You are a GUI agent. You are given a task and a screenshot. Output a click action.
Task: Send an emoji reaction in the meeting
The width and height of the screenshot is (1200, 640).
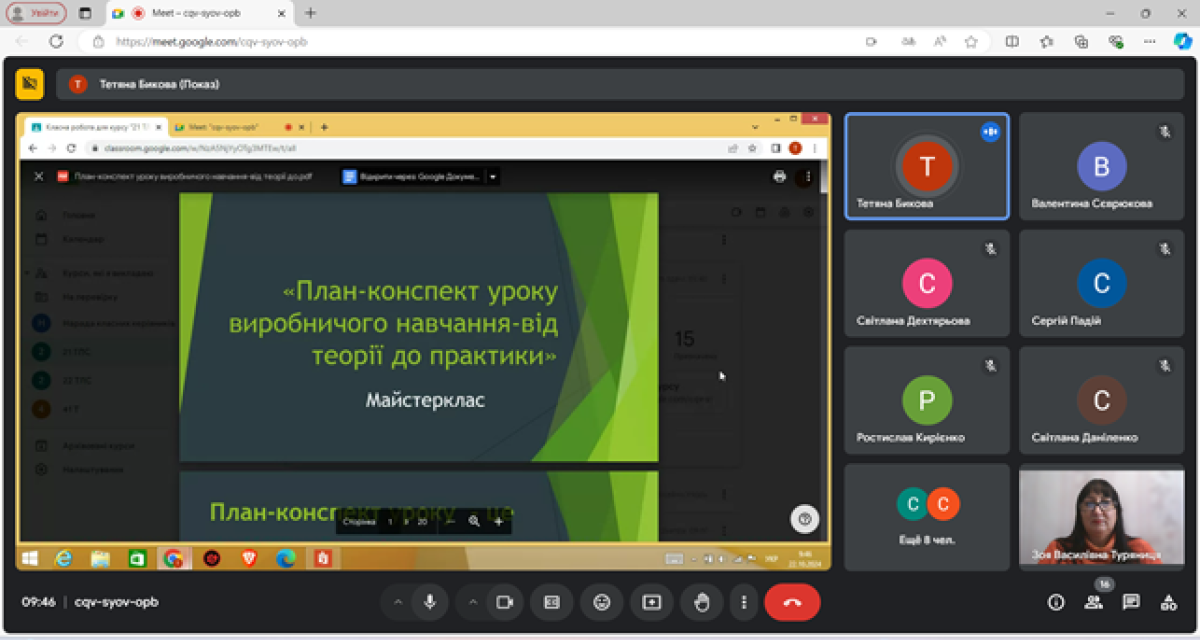pos(601,602)
